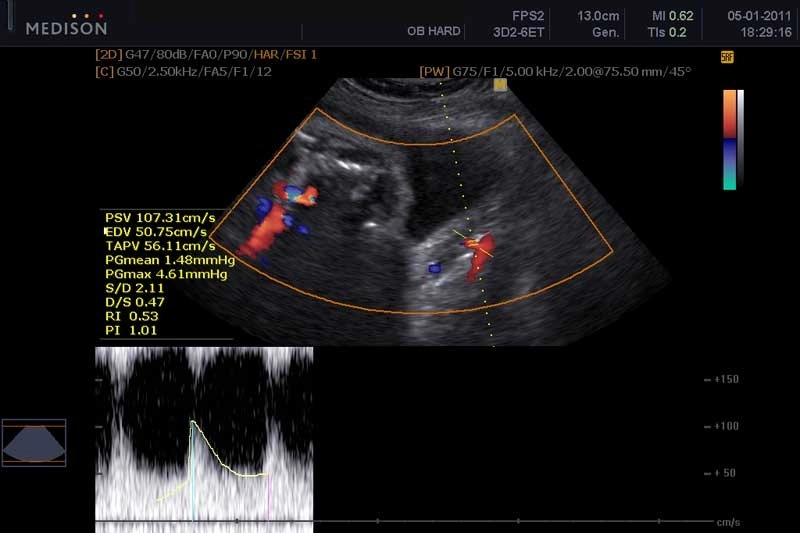Click the color Doppler velocity scale bar

pyautogui.click(x=729, y=139)
